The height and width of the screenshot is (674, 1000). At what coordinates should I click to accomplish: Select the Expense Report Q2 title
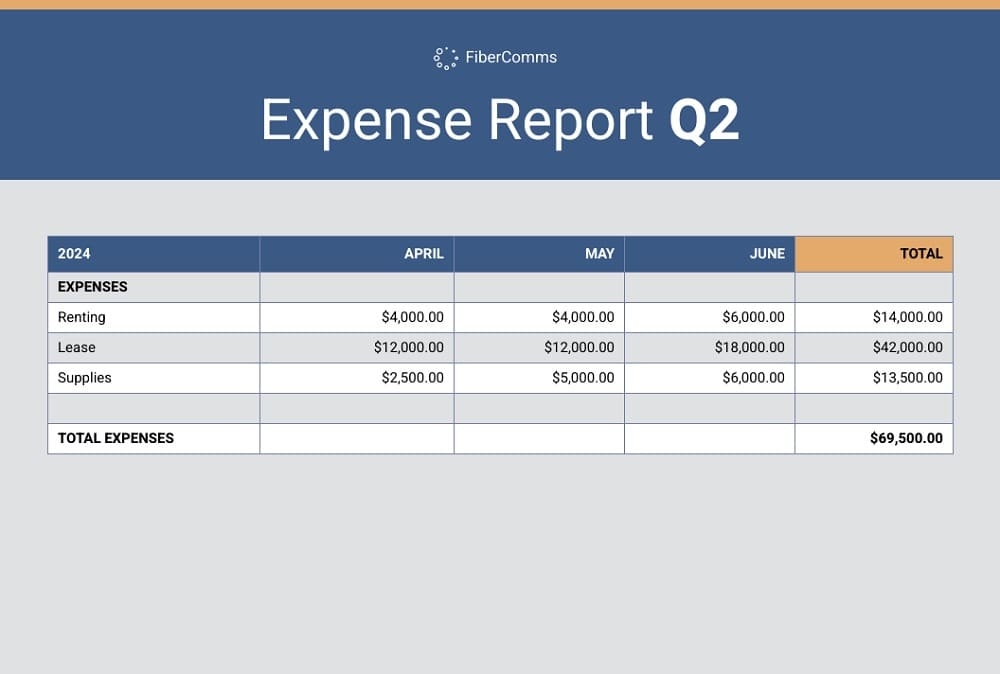point(500,120)
